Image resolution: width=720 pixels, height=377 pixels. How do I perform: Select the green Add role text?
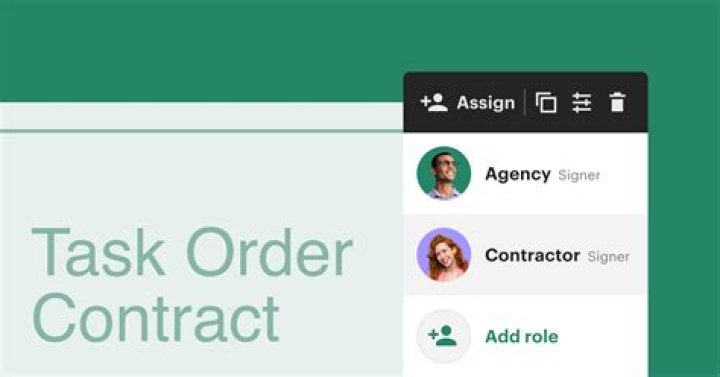point(522,337)
